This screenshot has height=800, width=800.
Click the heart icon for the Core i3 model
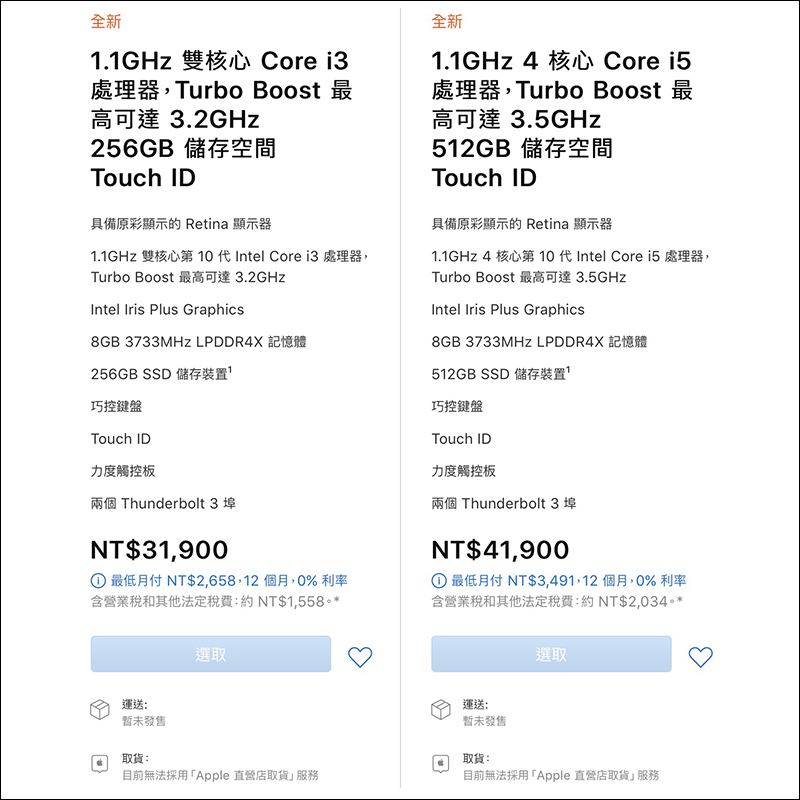360,656
